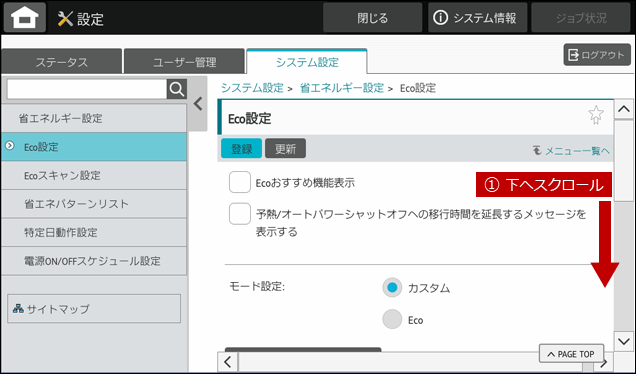The width and height of the screenshot is (636, 374).
Task: Select Eco設定 in sidebar
Action: pyautogui.click(x=94, y=147)
